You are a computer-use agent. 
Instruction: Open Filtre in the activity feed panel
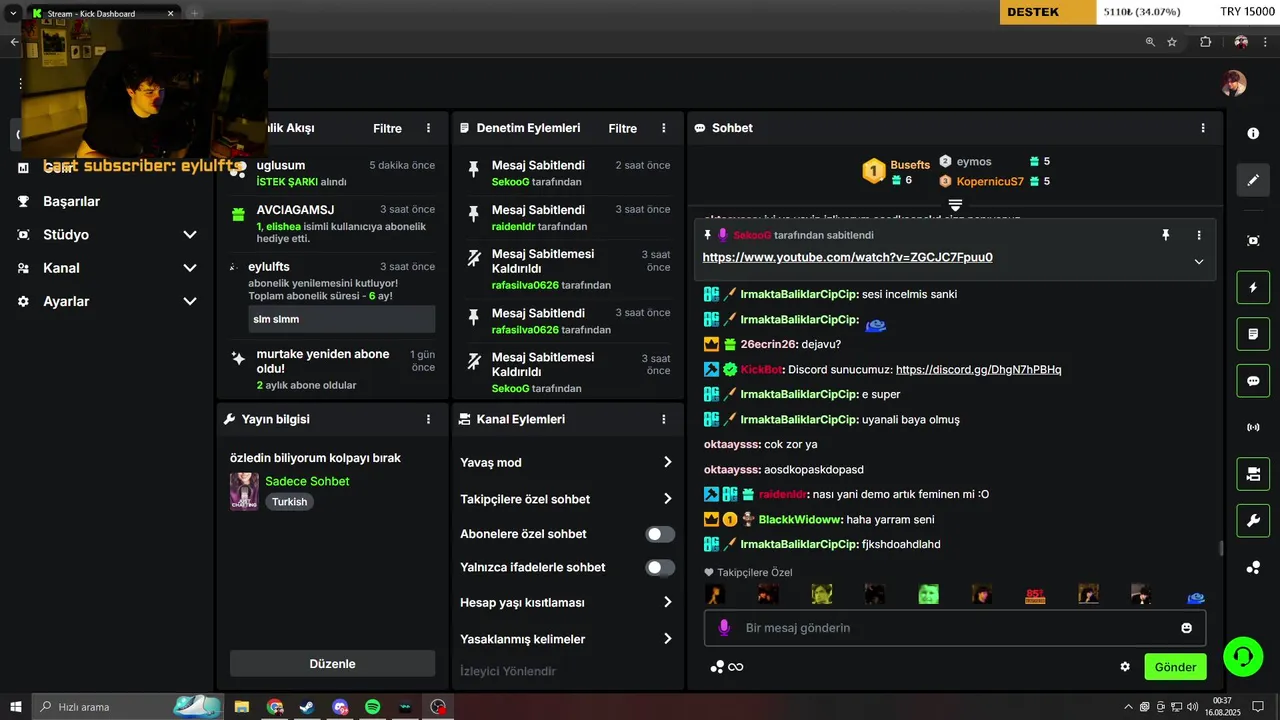(388, 128)
